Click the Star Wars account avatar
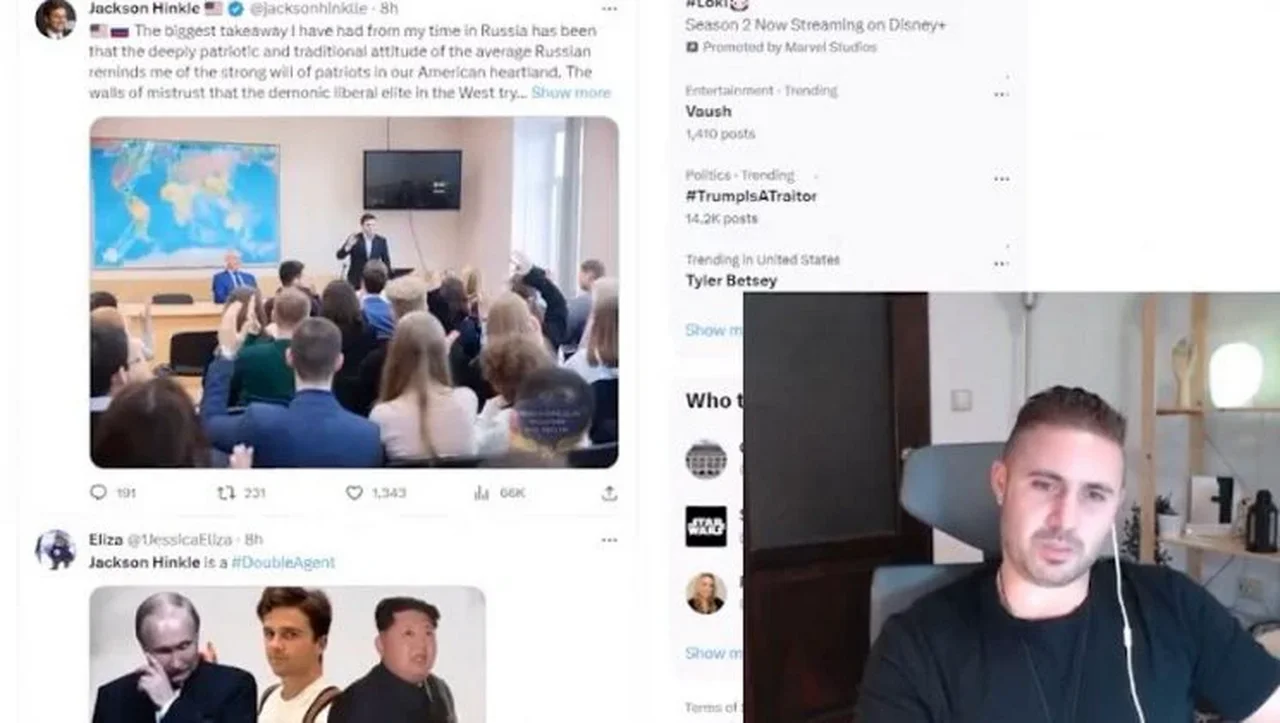Screen dimensions: 1280x723 click(706, 526)
